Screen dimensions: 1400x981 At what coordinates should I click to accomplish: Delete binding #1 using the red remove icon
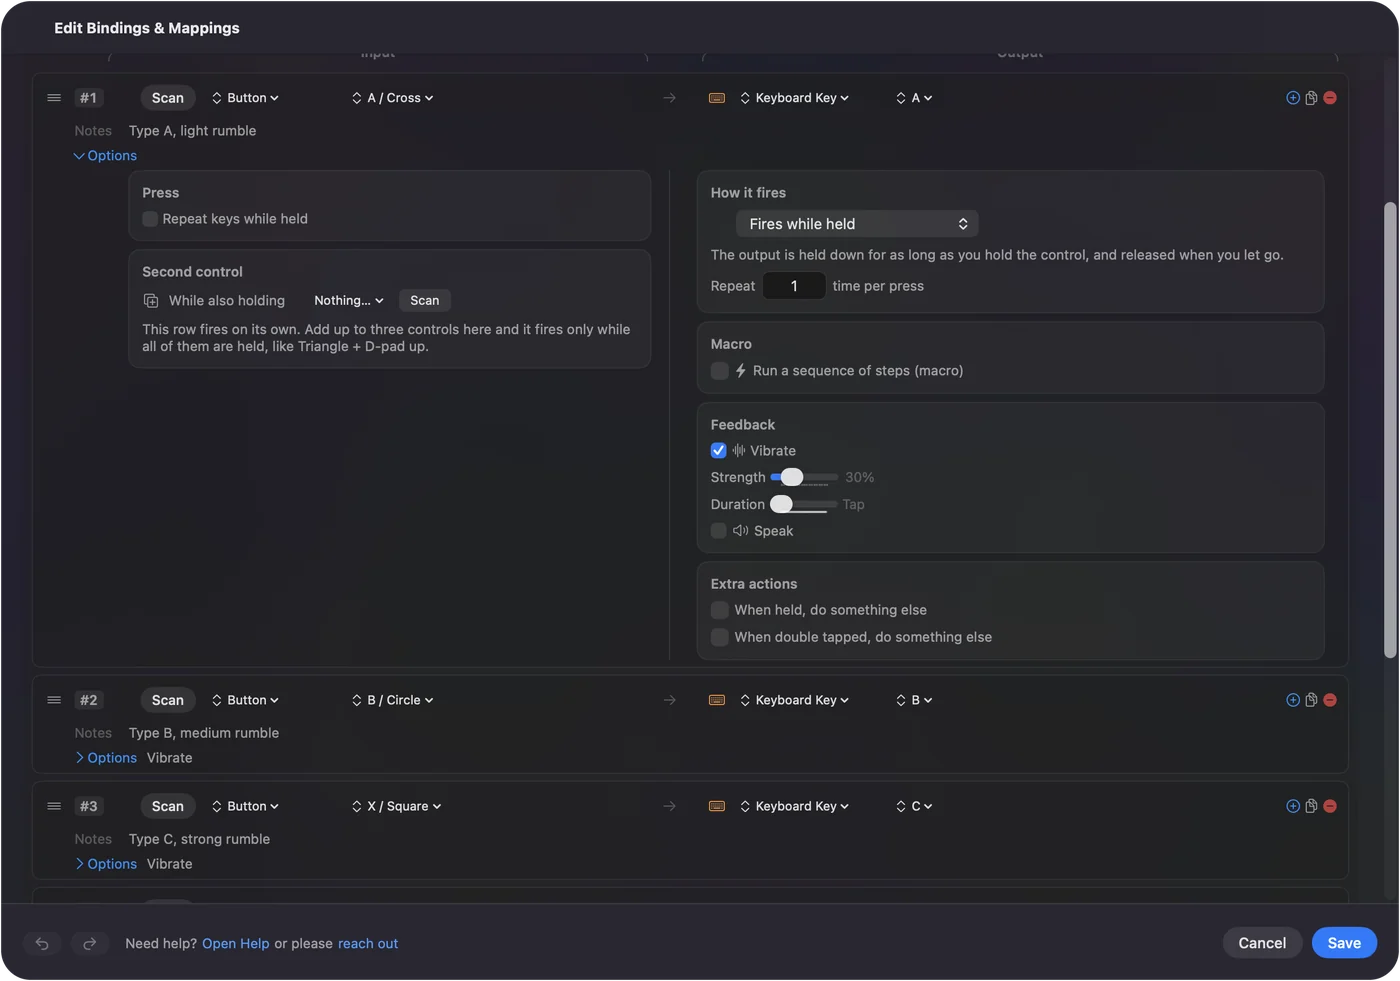point(1330,98)
